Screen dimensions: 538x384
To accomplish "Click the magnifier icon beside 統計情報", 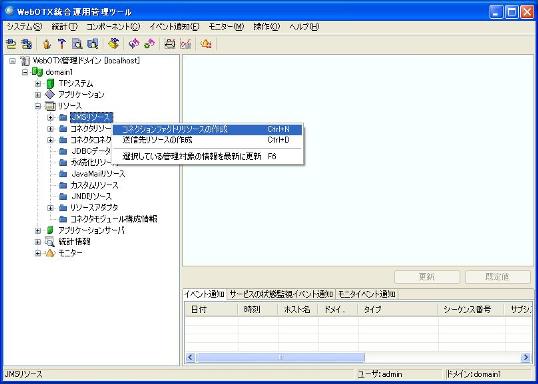I will coord(50,242).
